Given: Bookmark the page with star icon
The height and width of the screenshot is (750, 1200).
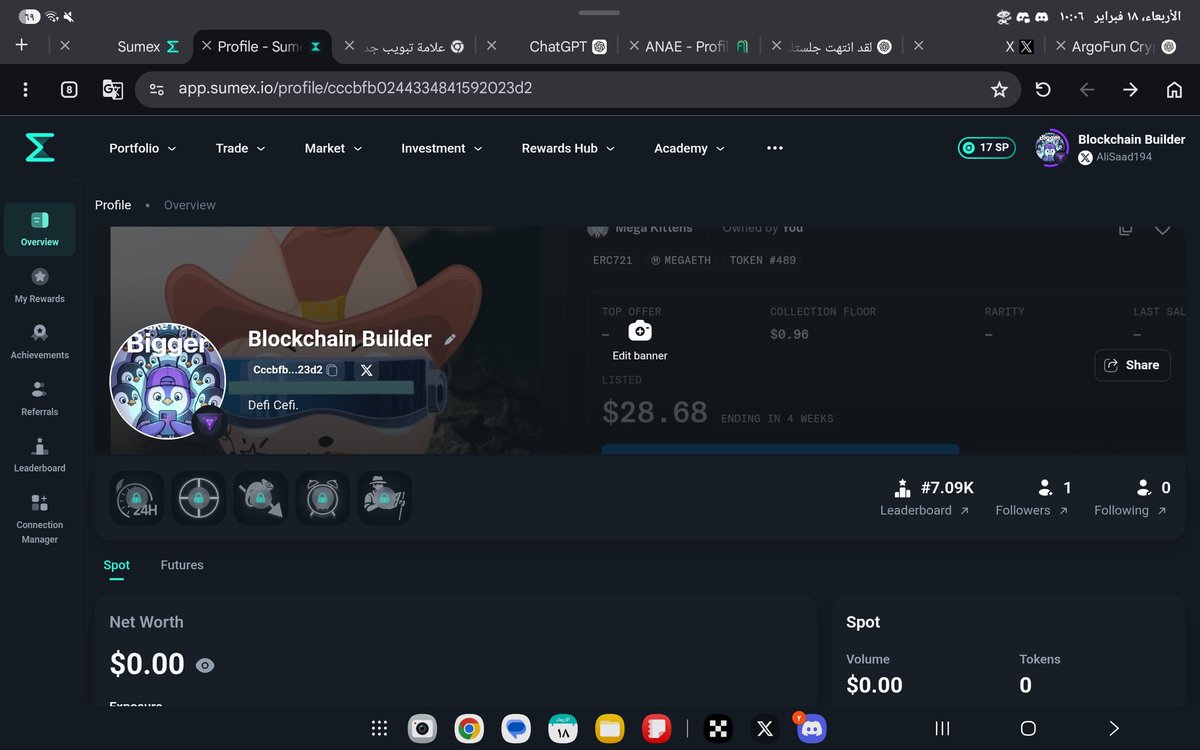Looking at the screenshot, I should pyautogui.click(x=998, y=89).
